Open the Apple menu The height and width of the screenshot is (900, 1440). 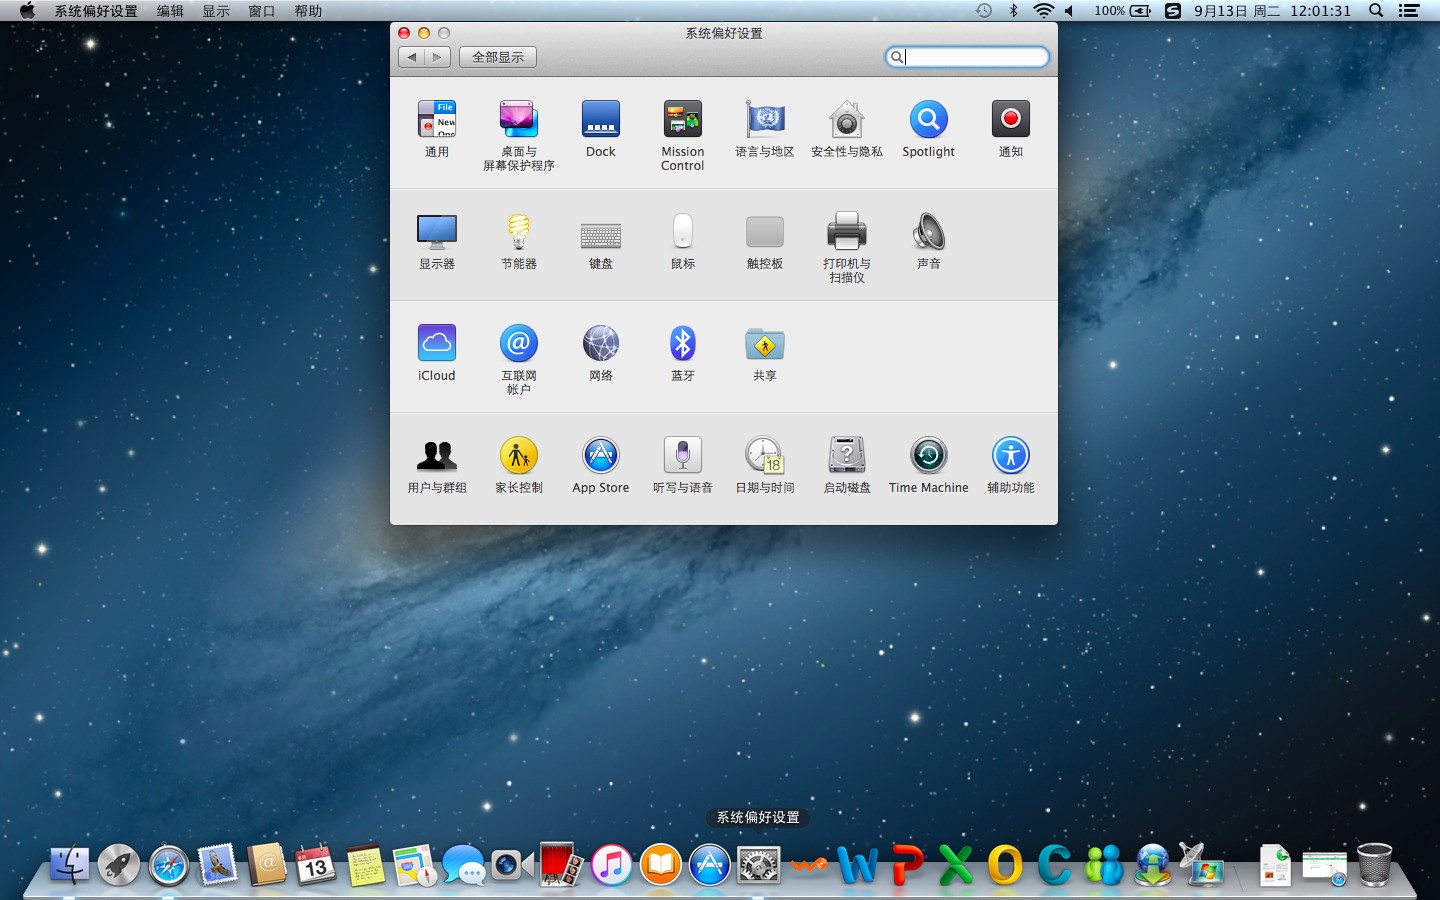[27, 11]
